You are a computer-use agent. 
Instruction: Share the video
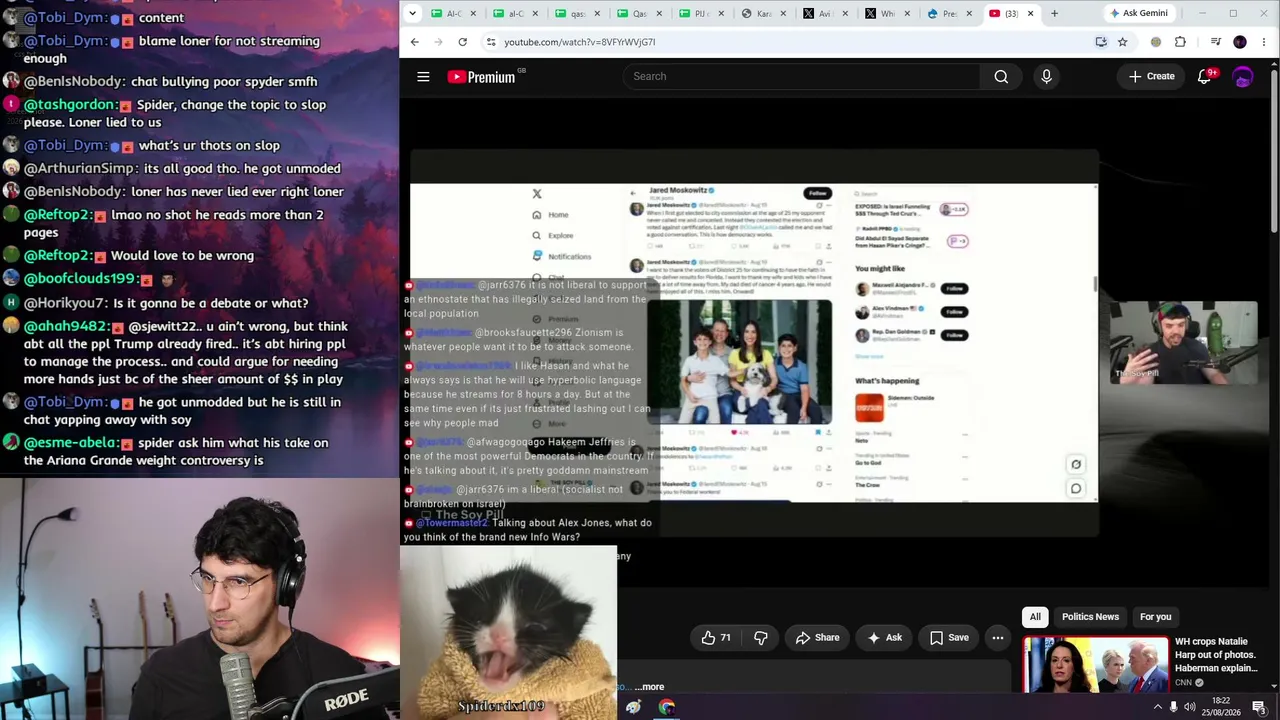pyautogui.click(x=818, y=638)
